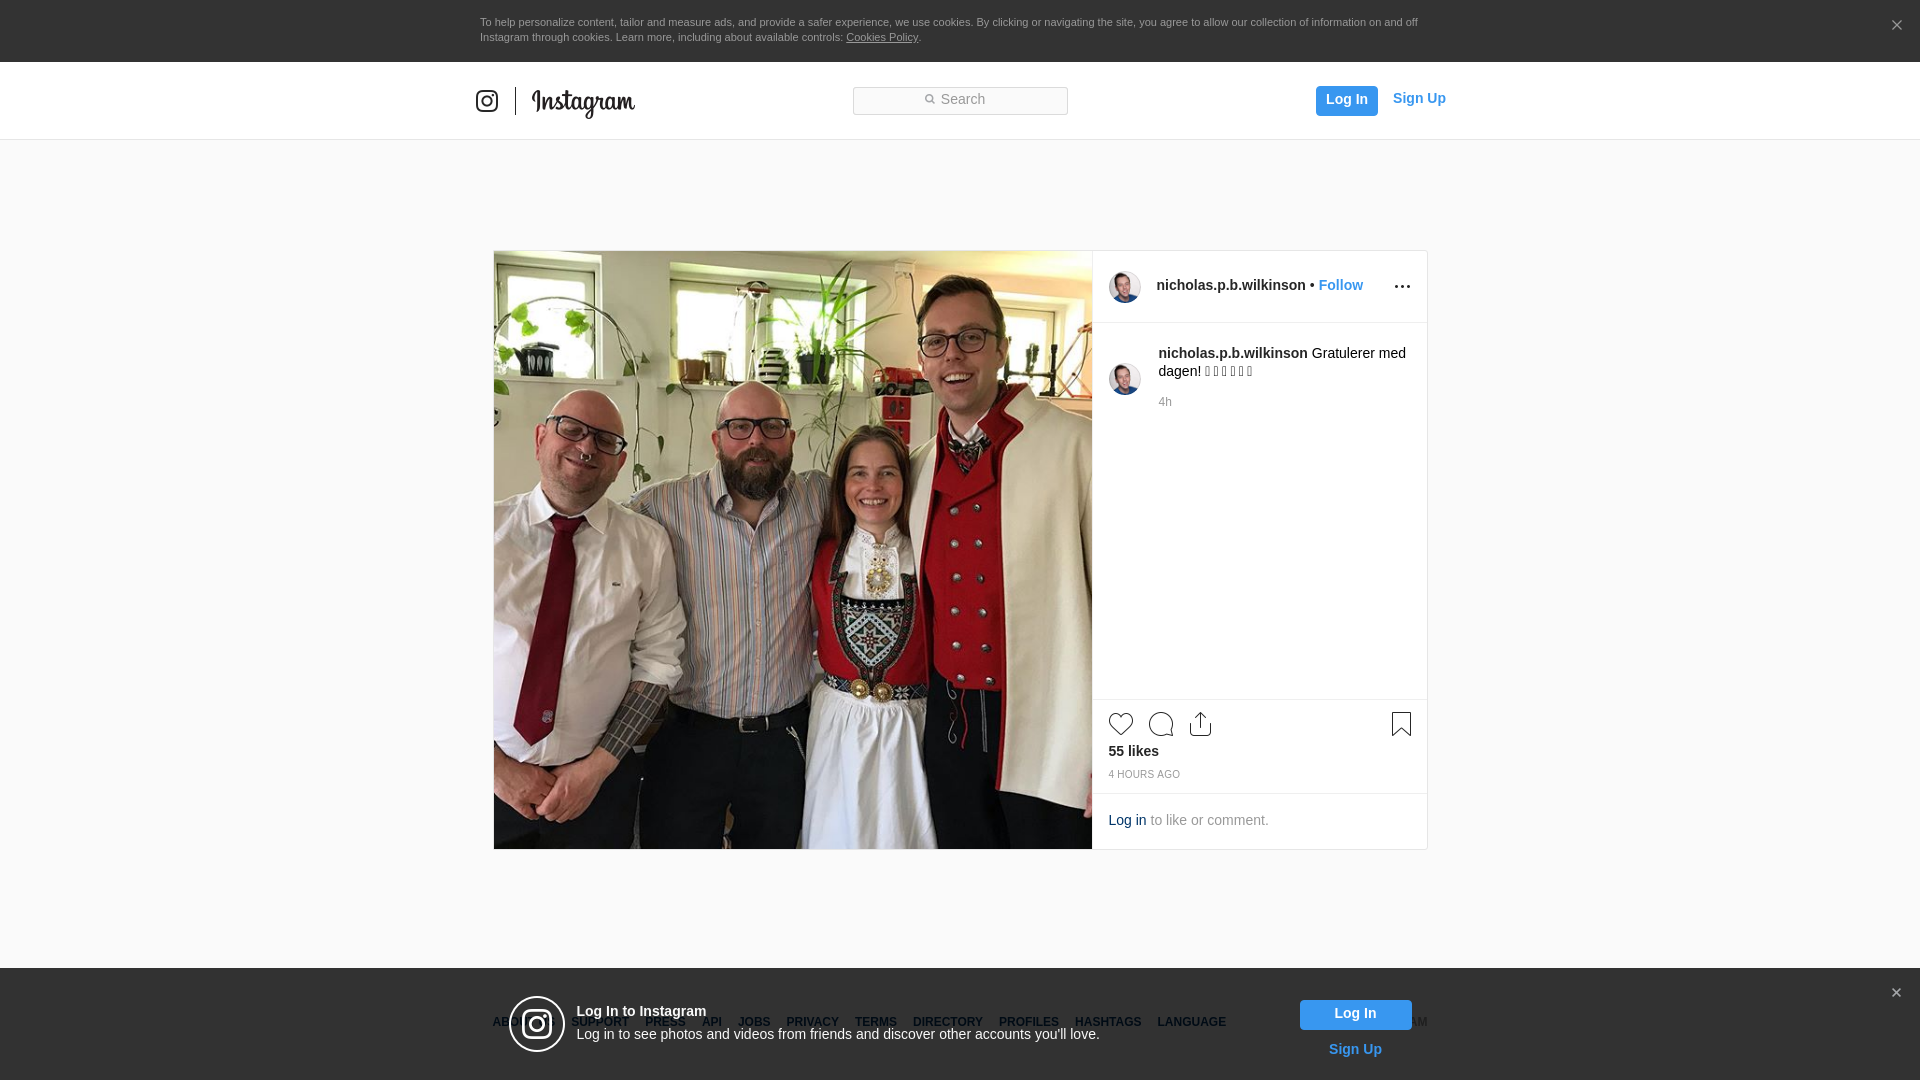This screenshot has width=1920, height=1080.
Task: Share the post via share icon
Action: click(1201, 724)
